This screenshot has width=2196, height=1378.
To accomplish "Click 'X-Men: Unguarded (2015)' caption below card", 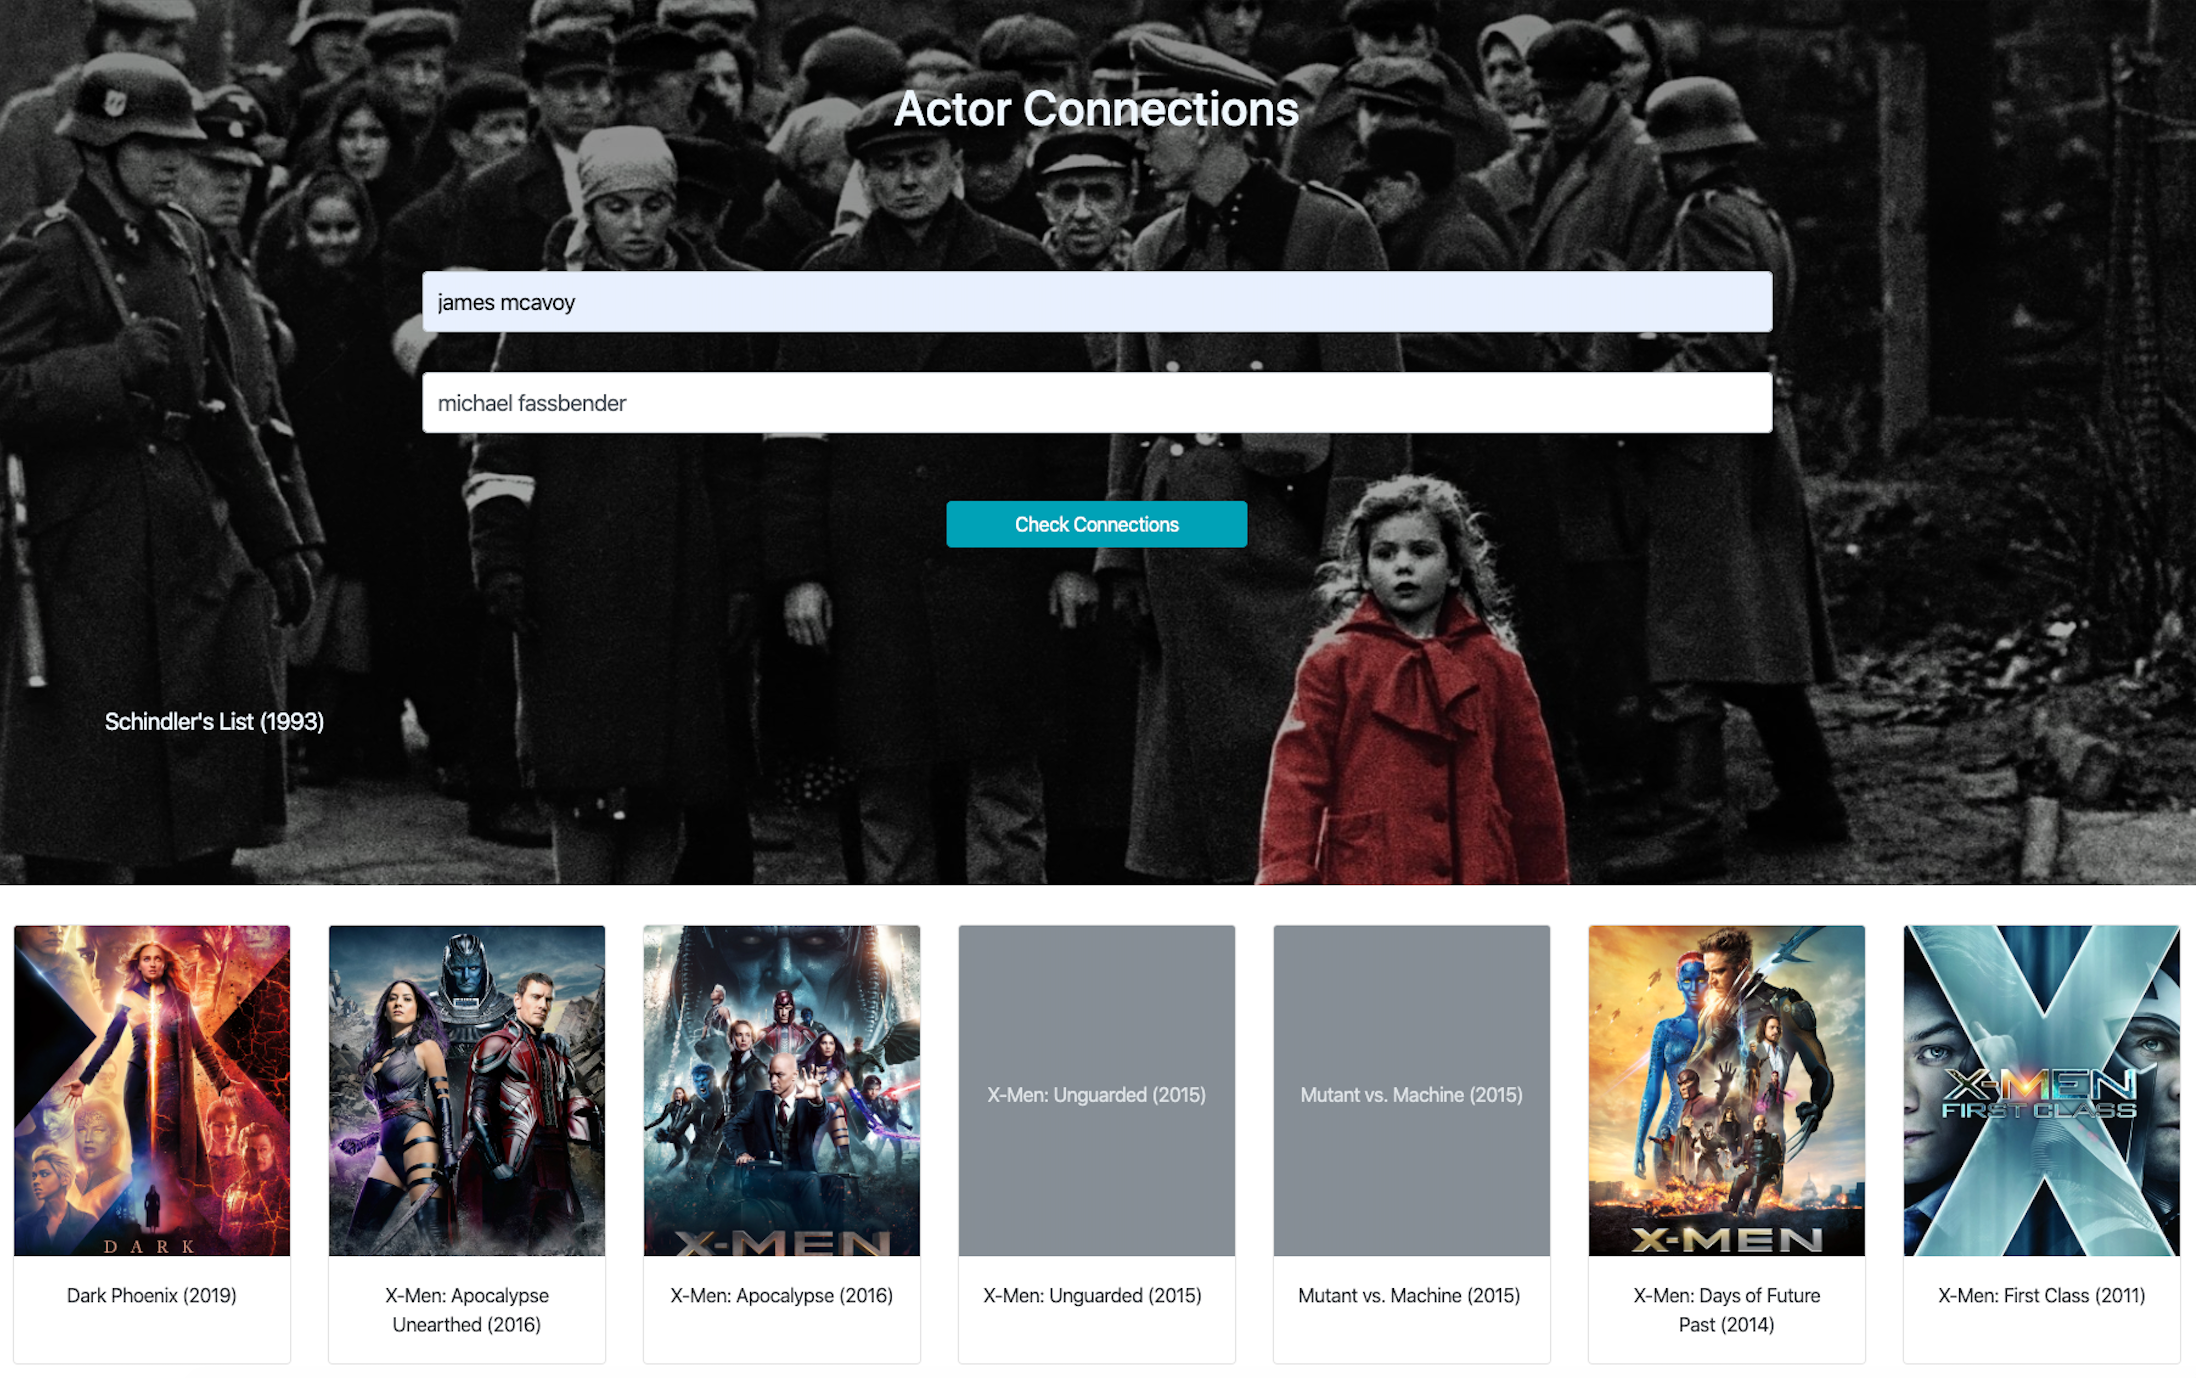I will point(1093,1295).
